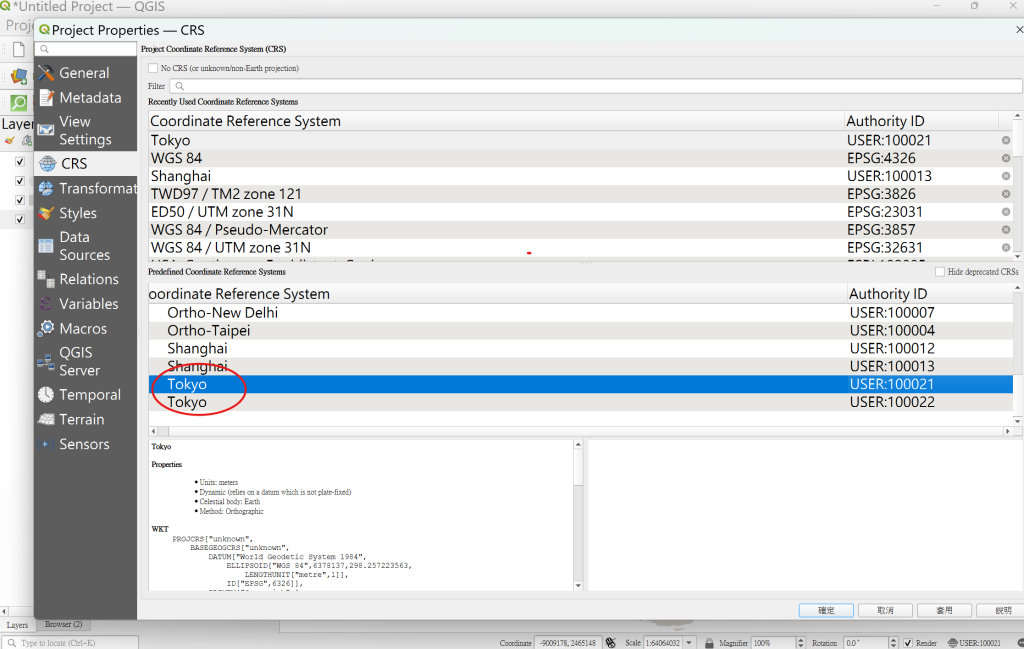This screenshot has height=649, width=1024.
Task: Select highlighted Tokyo USER:100021 predefined row
Action: click(x=581, y=385)
